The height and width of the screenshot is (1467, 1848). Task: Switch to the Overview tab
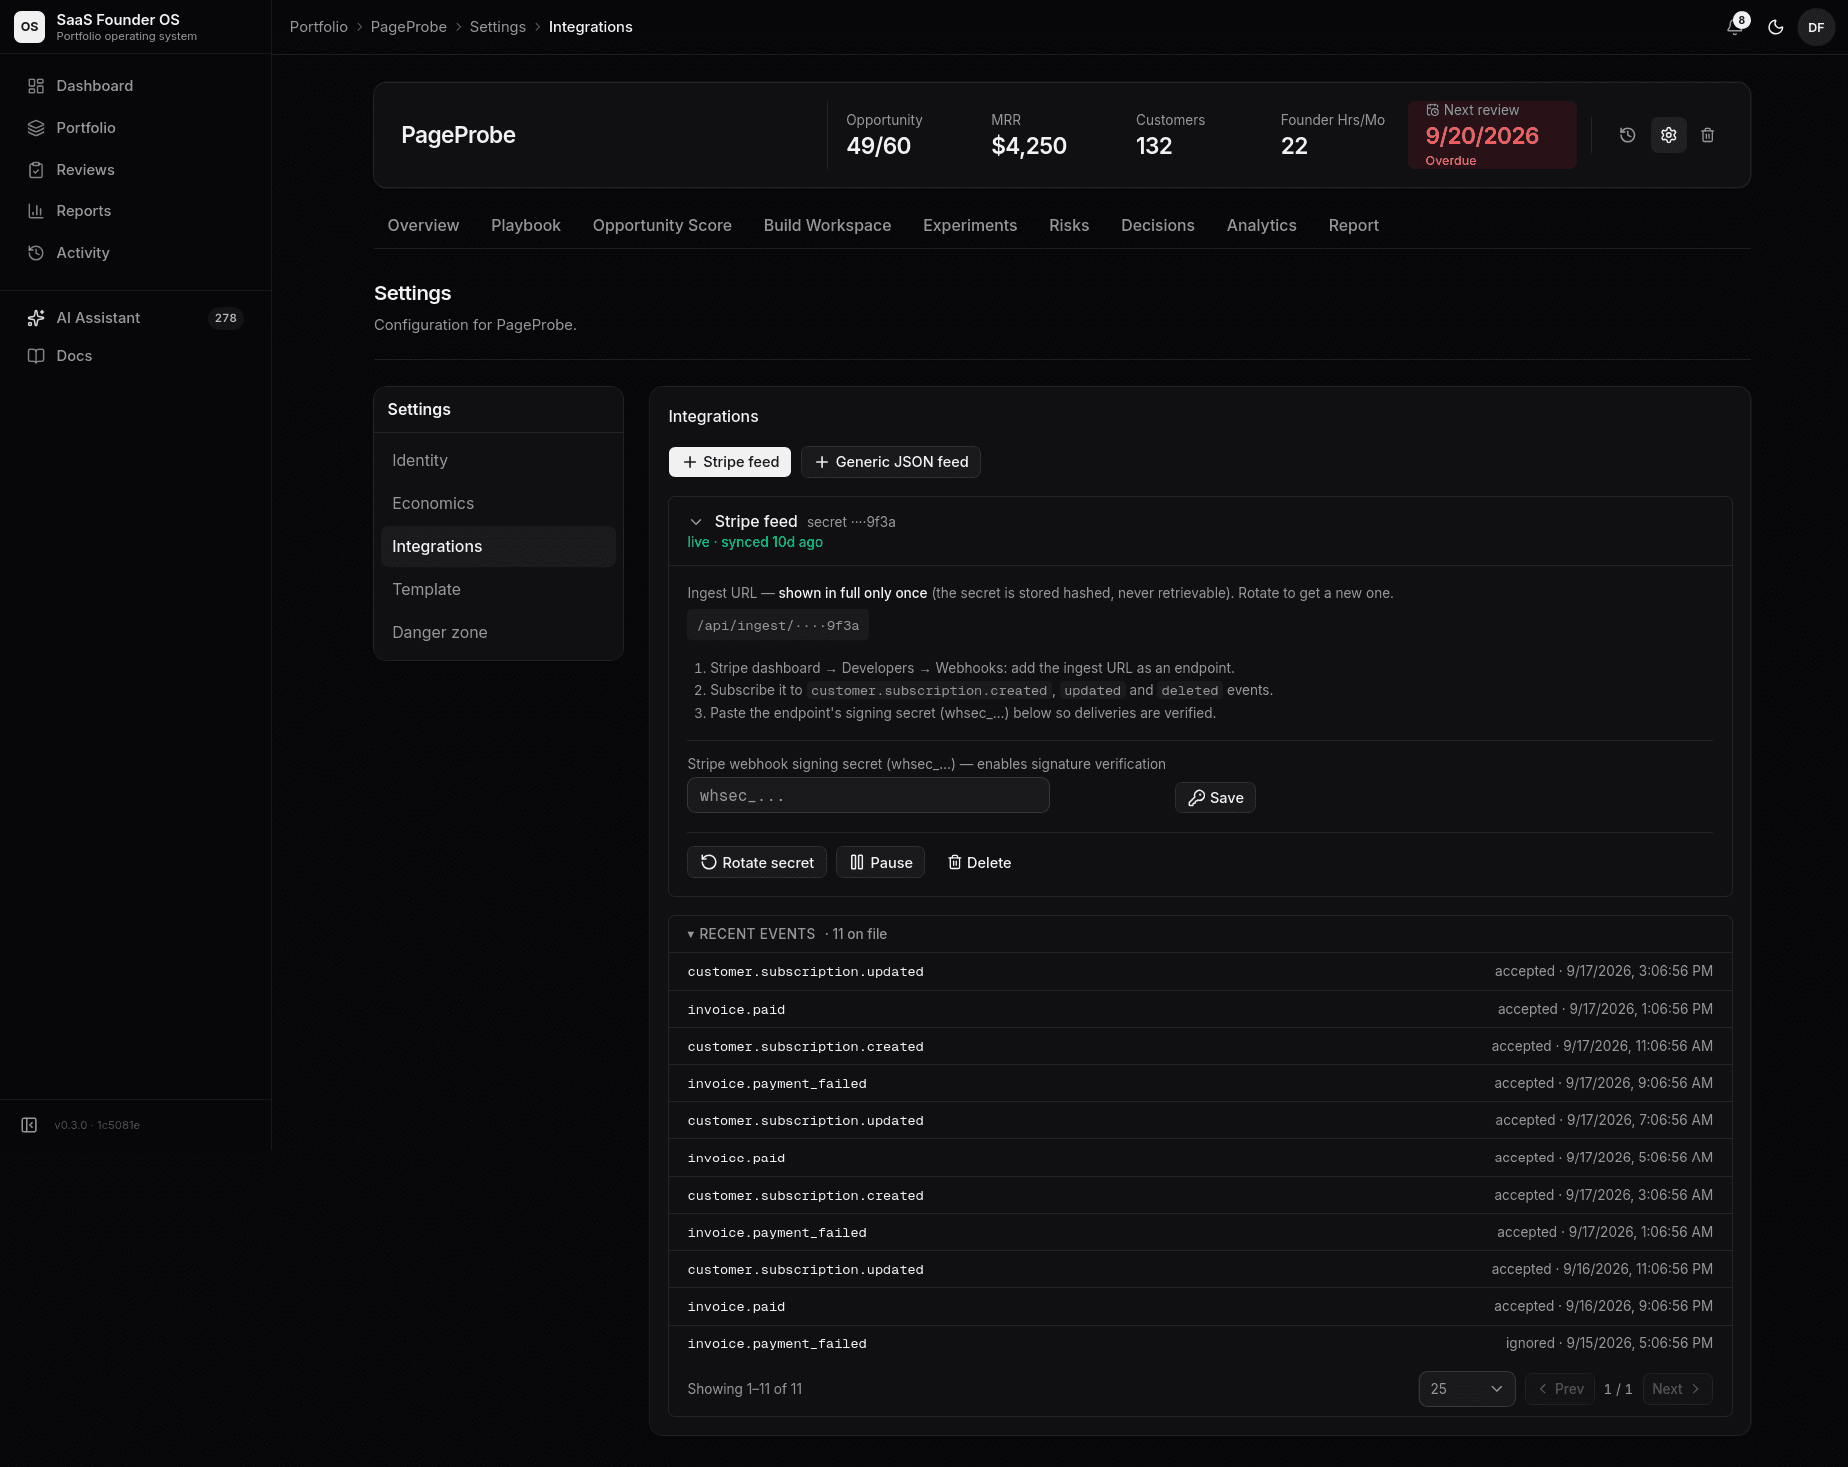(x=423, y=226)
